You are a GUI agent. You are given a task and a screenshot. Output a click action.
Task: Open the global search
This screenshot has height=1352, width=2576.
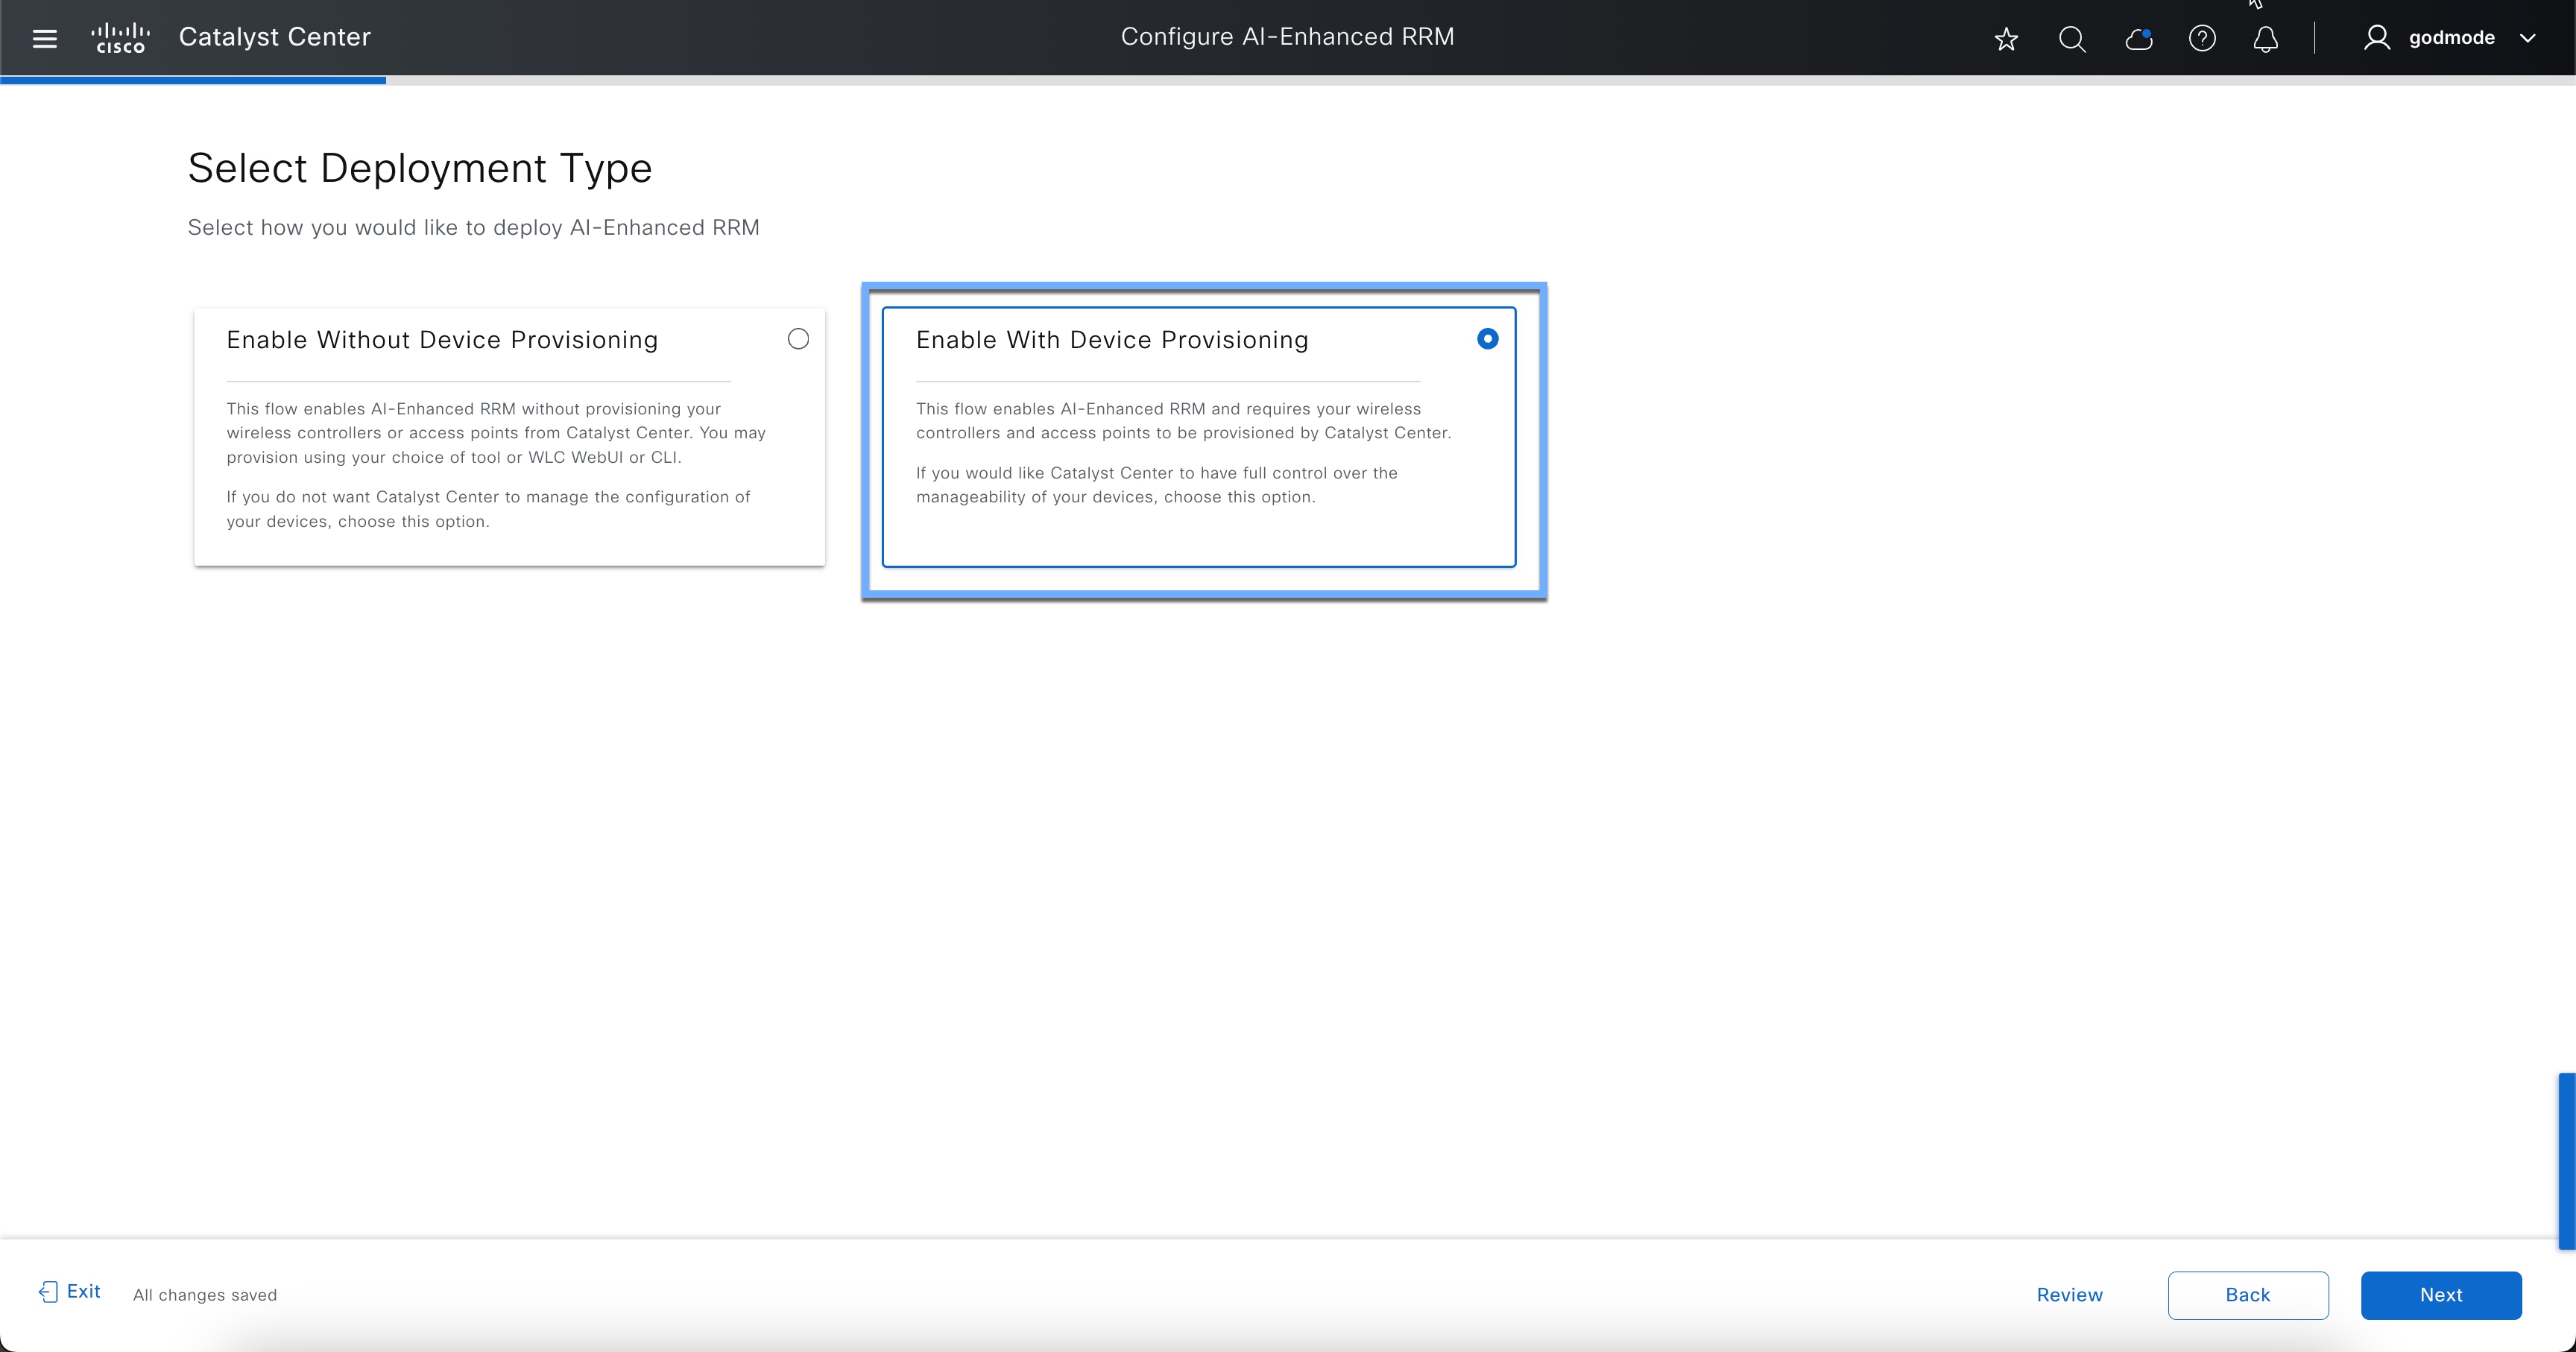coord(2071,38)
